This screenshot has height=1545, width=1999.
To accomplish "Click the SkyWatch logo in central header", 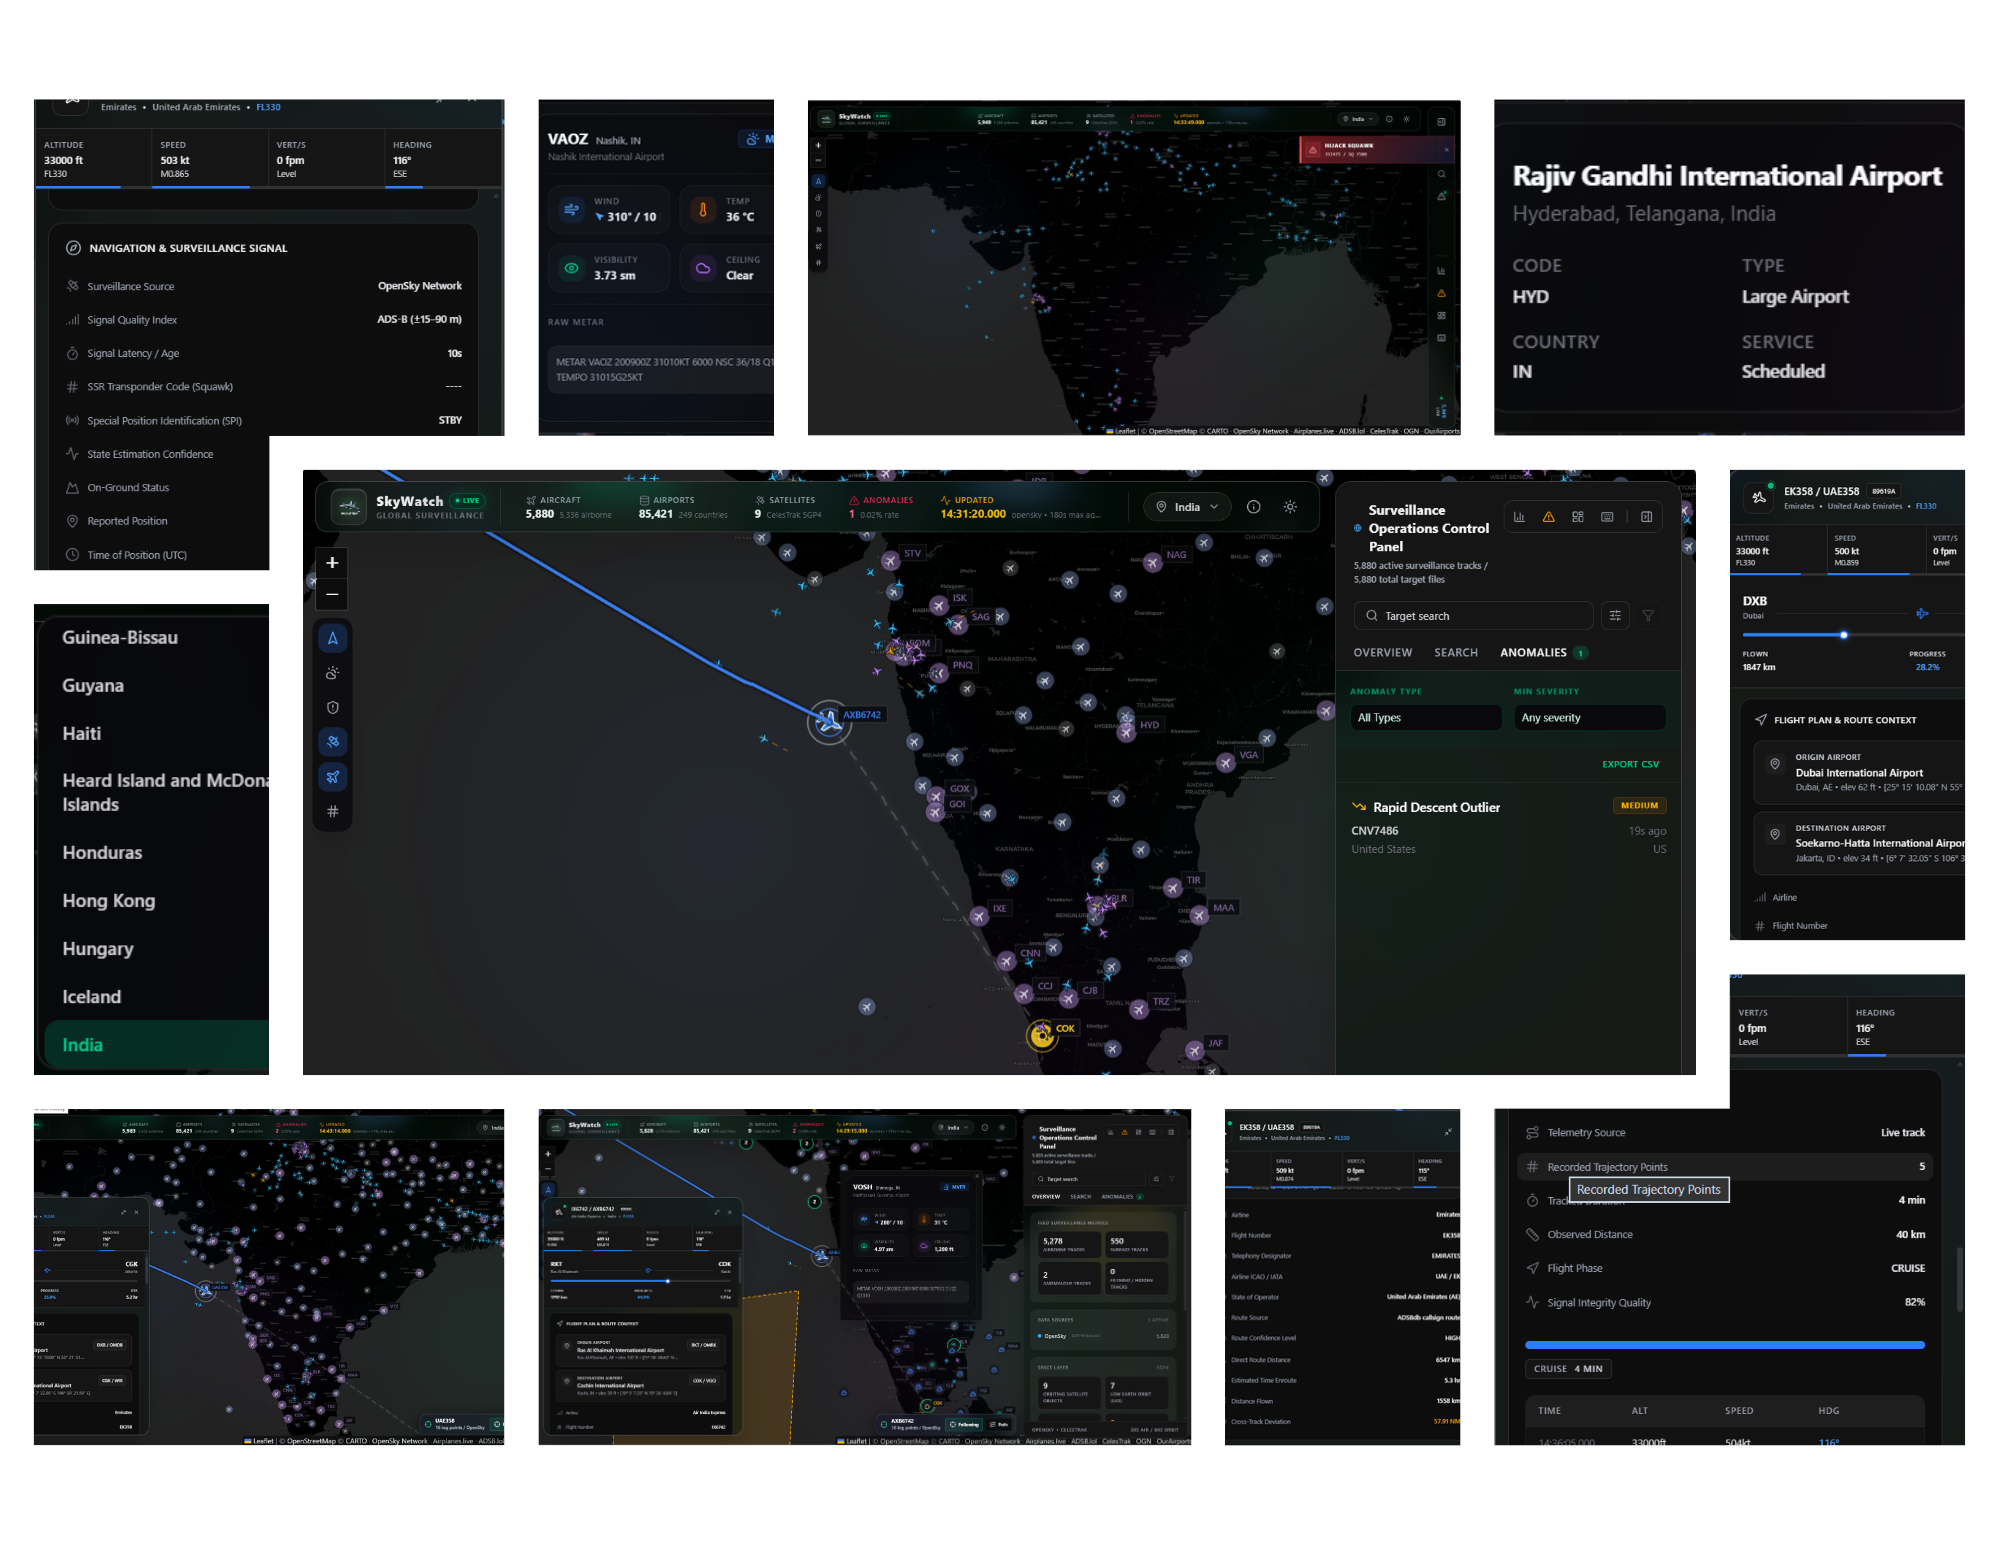I will [x=349, y=507].
